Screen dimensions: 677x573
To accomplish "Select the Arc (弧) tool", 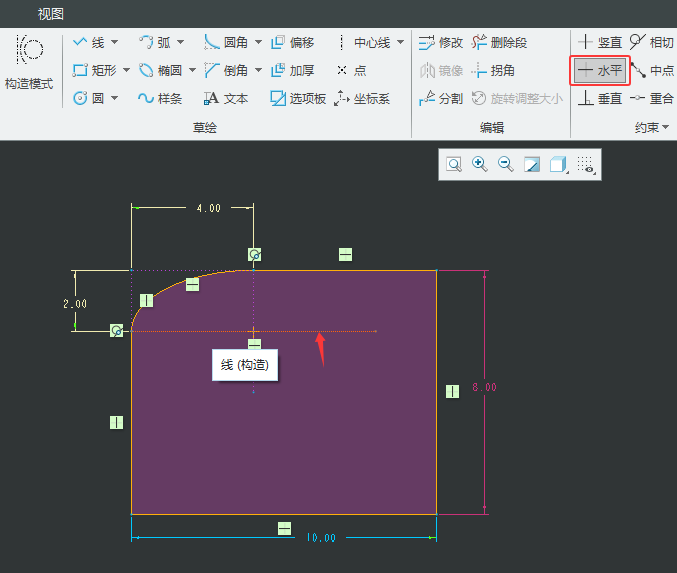I will click(x=155, y=42).
